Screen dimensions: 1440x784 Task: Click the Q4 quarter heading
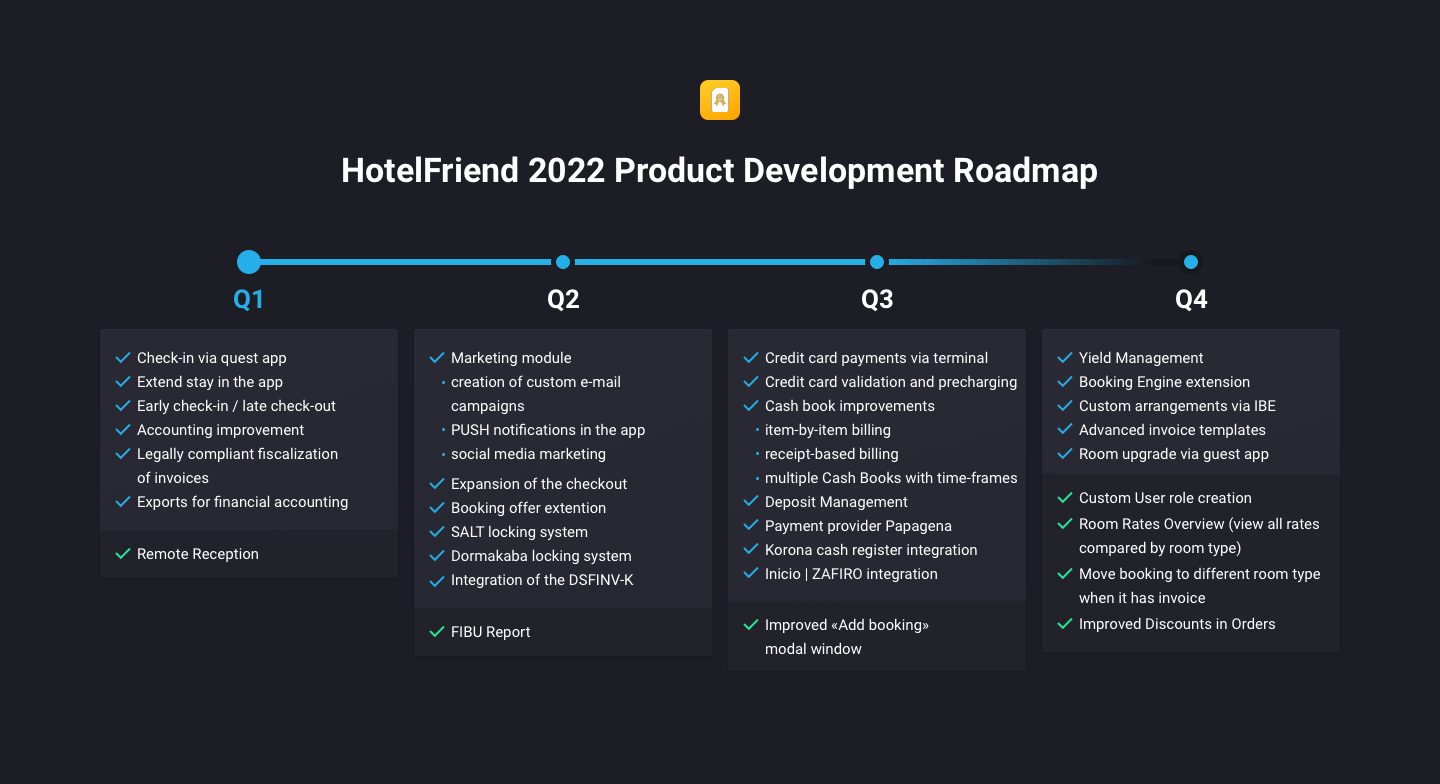click(1191, 299)
